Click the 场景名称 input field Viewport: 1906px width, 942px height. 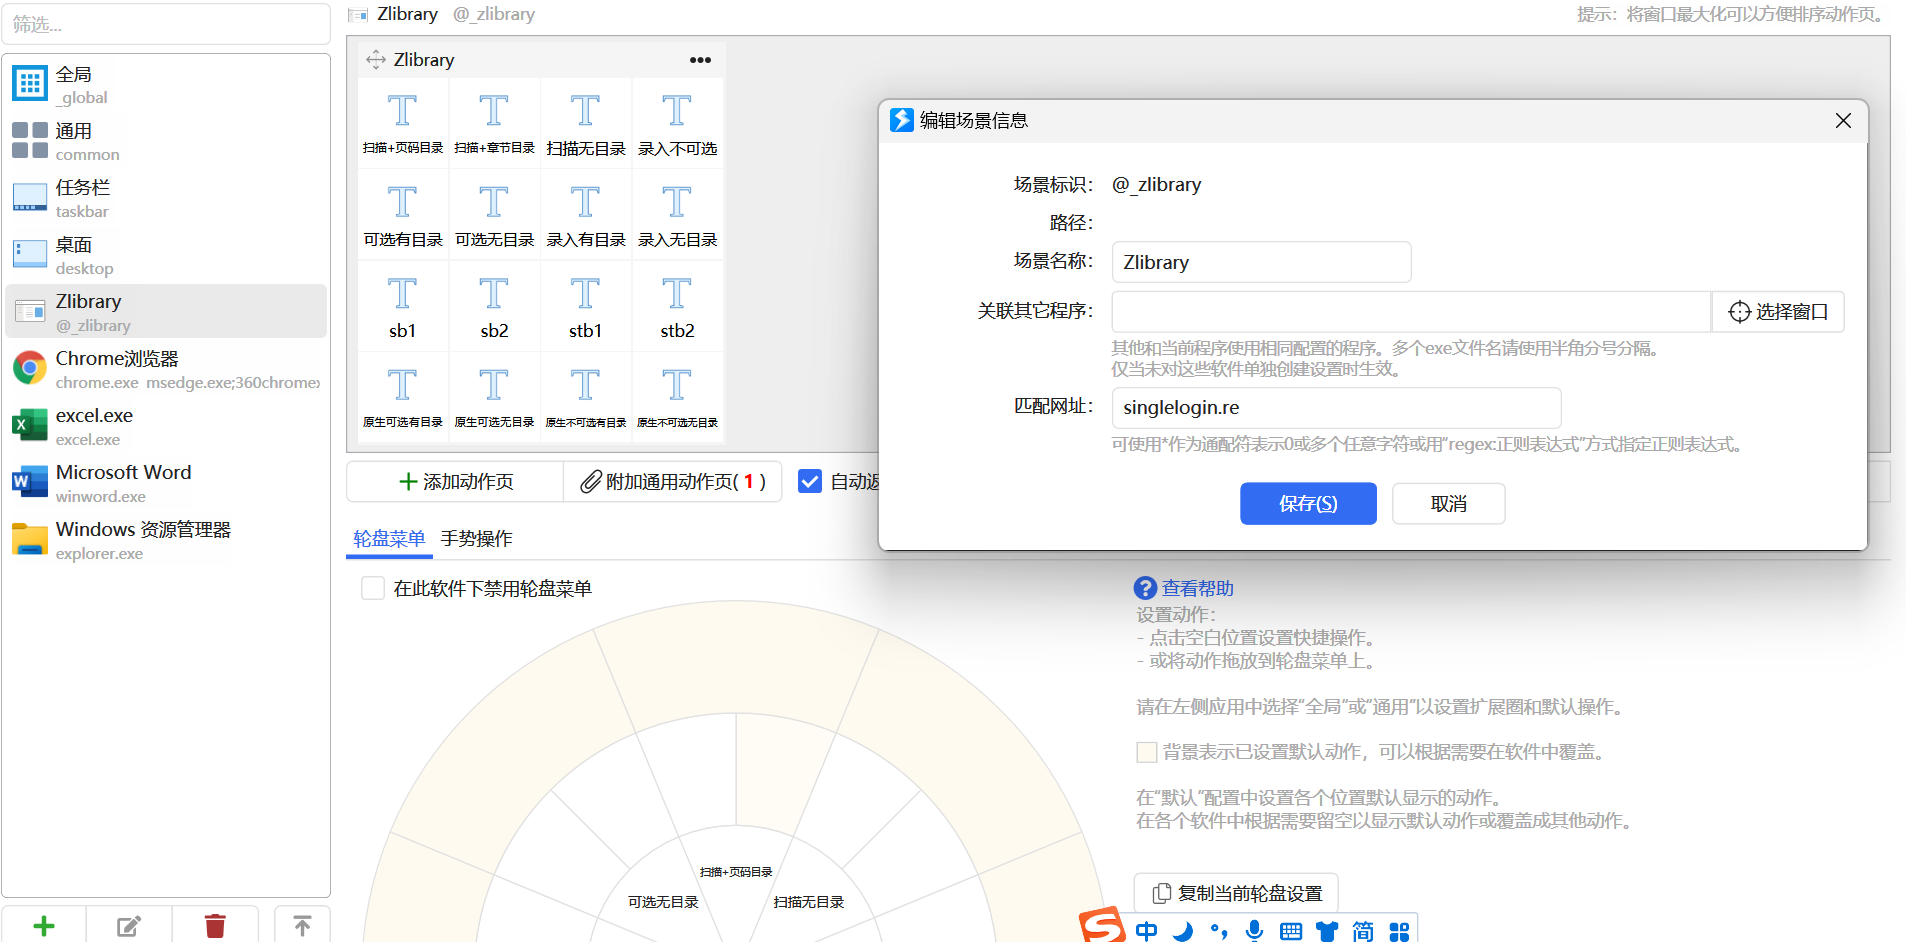point(1261,262)
